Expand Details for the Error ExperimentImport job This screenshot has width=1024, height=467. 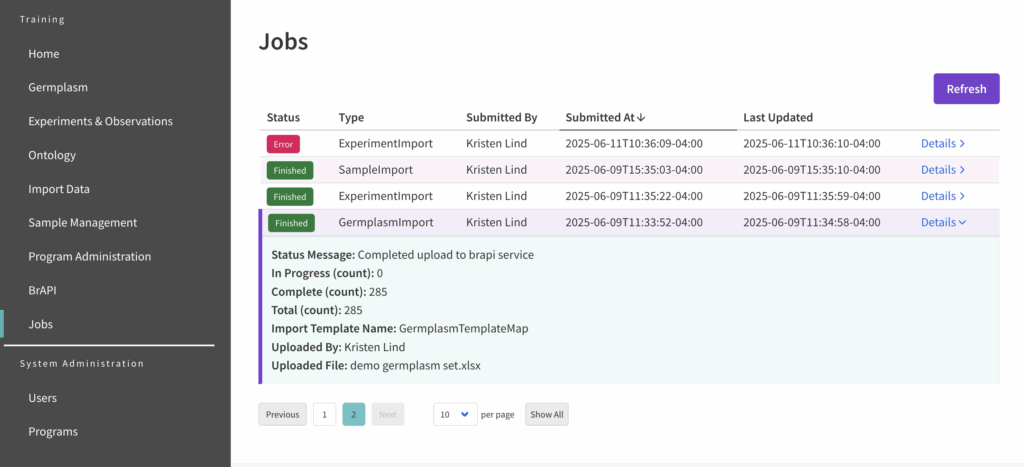942,143
